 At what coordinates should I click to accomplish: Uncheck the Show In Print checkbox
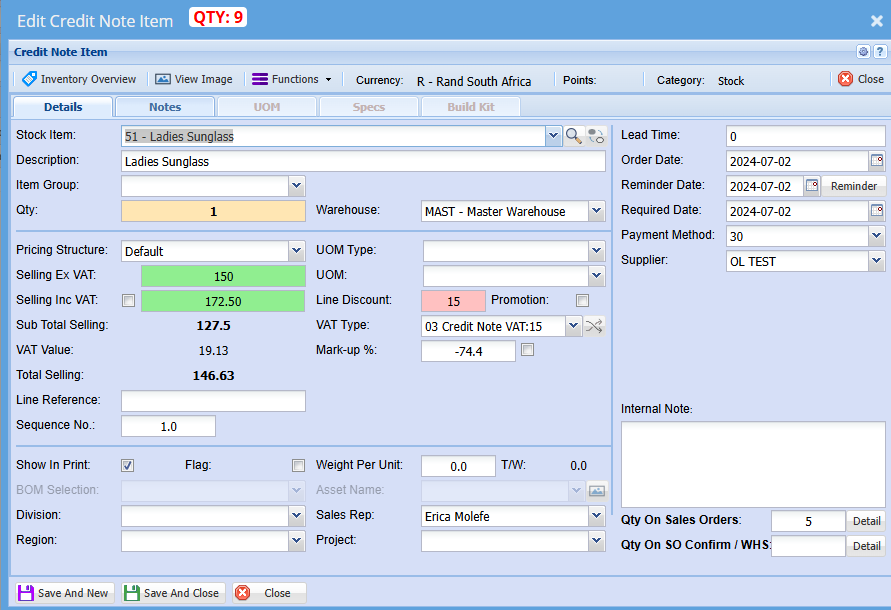tap(128, 465)
